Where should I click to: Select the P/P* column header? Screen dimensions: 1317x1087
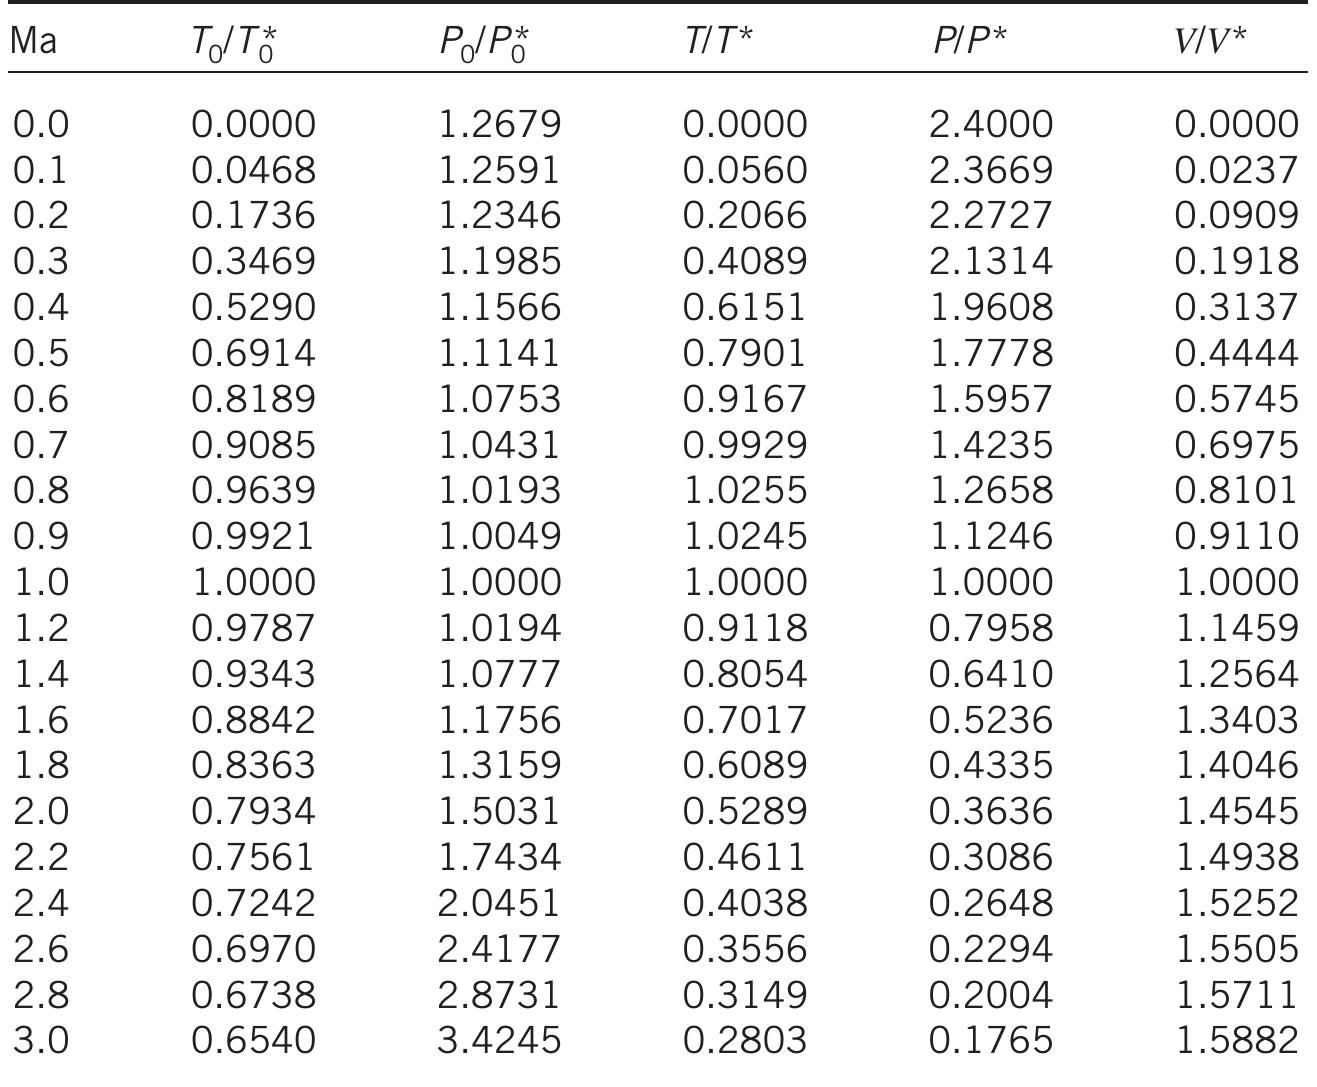(x=969, y=41)
